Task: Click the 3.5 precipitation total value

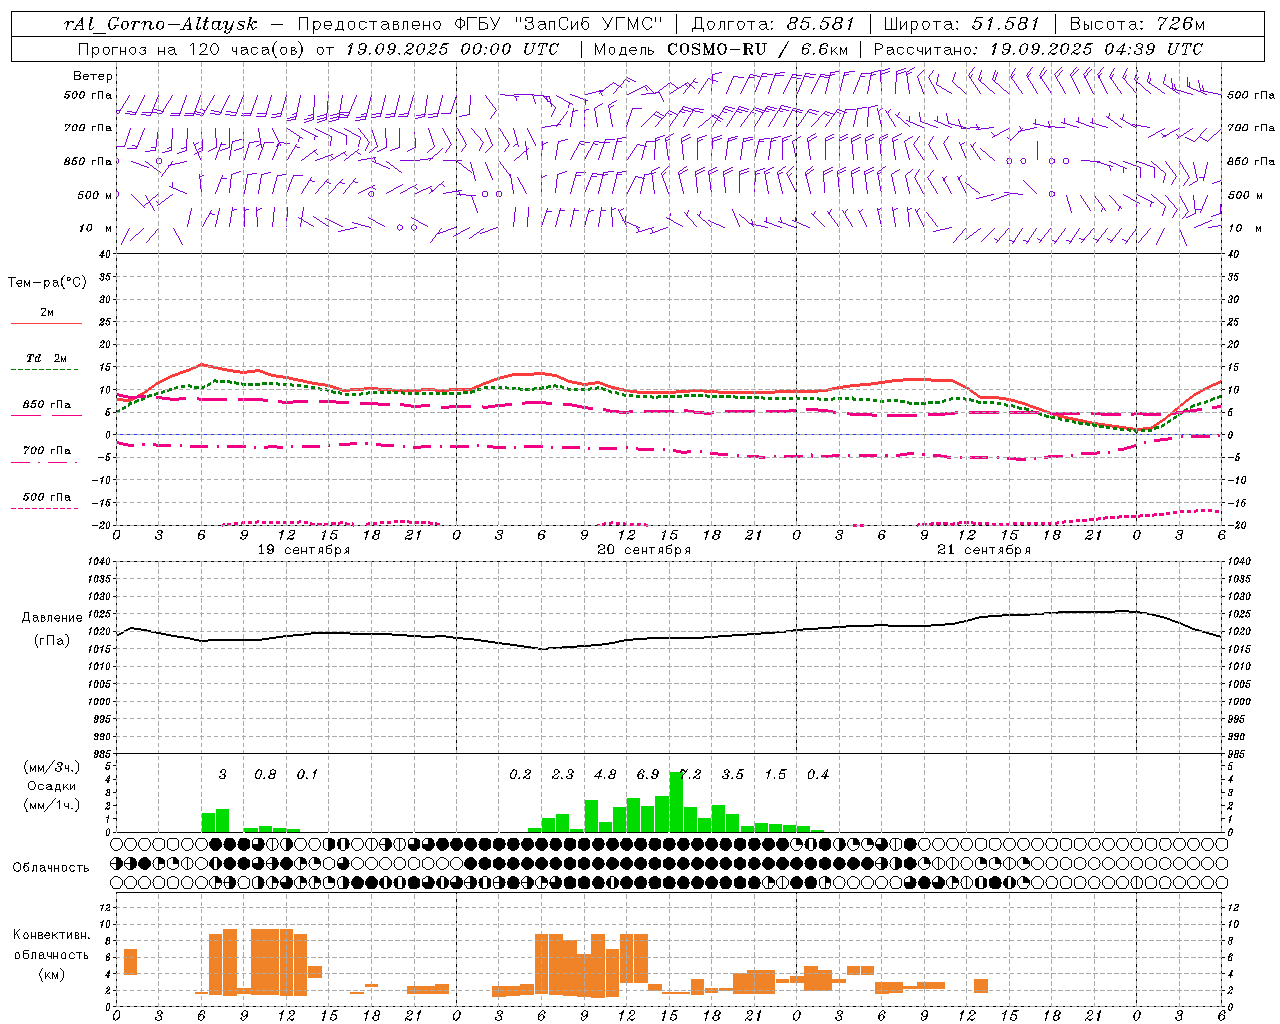Action: pyautogui.click(x=733, y=774)
